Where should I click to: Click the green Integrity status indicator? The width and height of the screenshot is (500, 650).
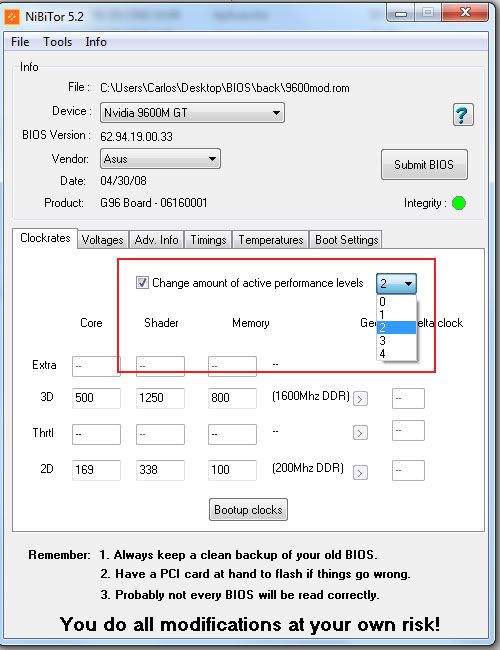tap(459, 203)
